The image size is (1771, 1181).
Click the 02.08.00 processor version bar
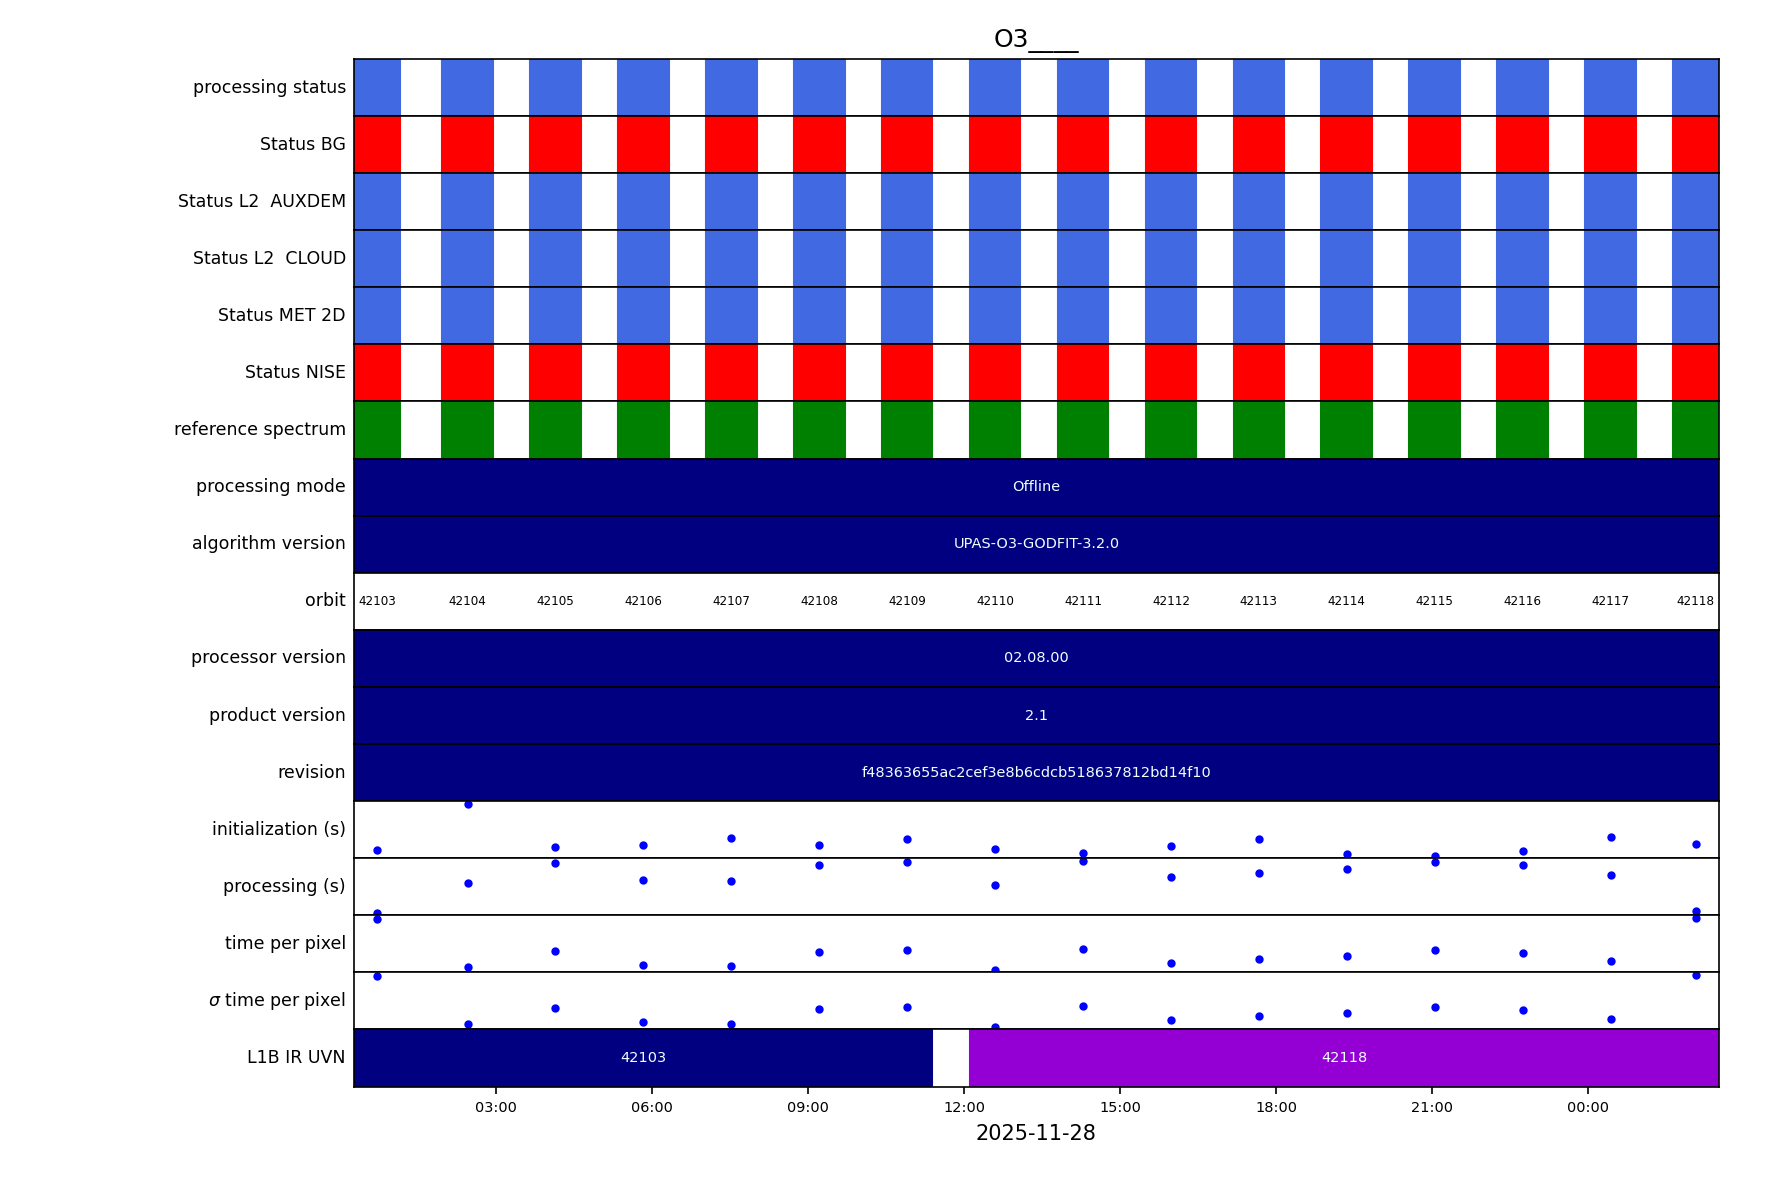pyautogui.click(x=1035, y=658)
